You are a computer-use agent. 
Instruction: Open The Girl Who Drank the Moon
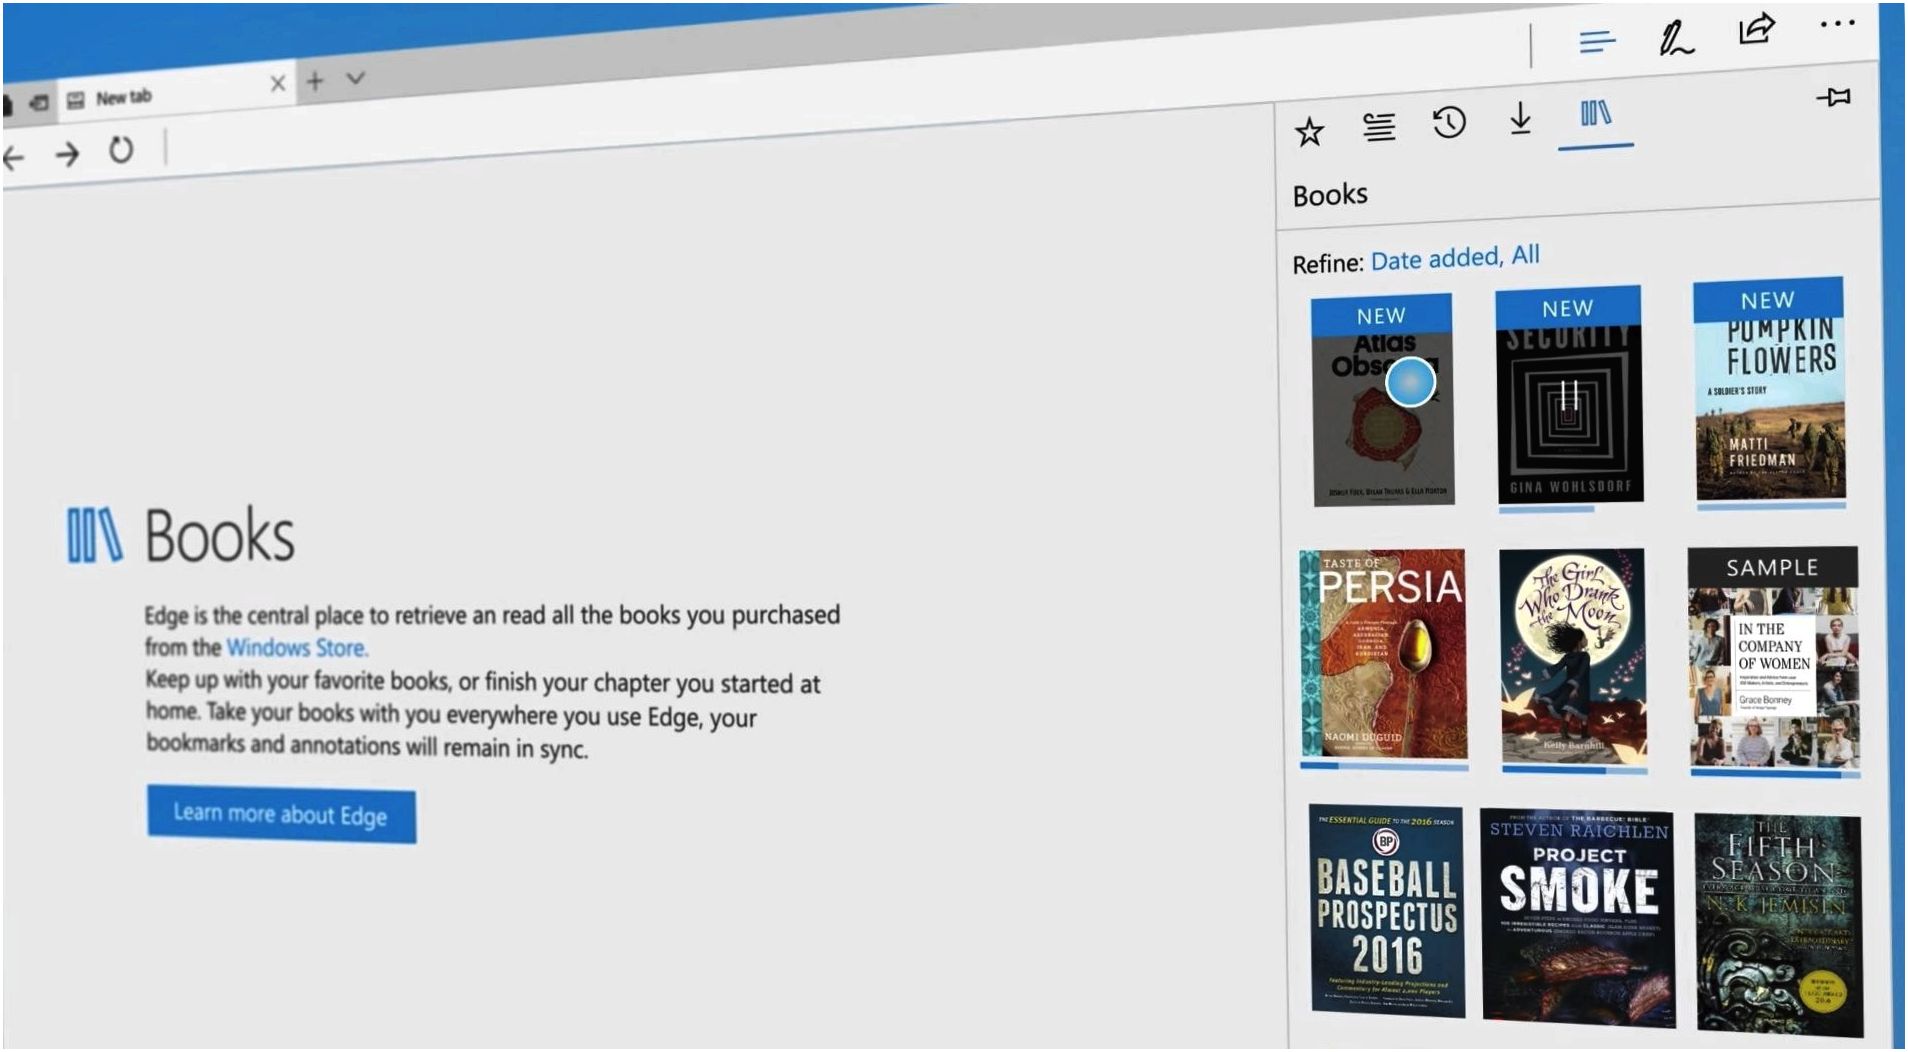pyautogui.click(x=1572, y=656)
